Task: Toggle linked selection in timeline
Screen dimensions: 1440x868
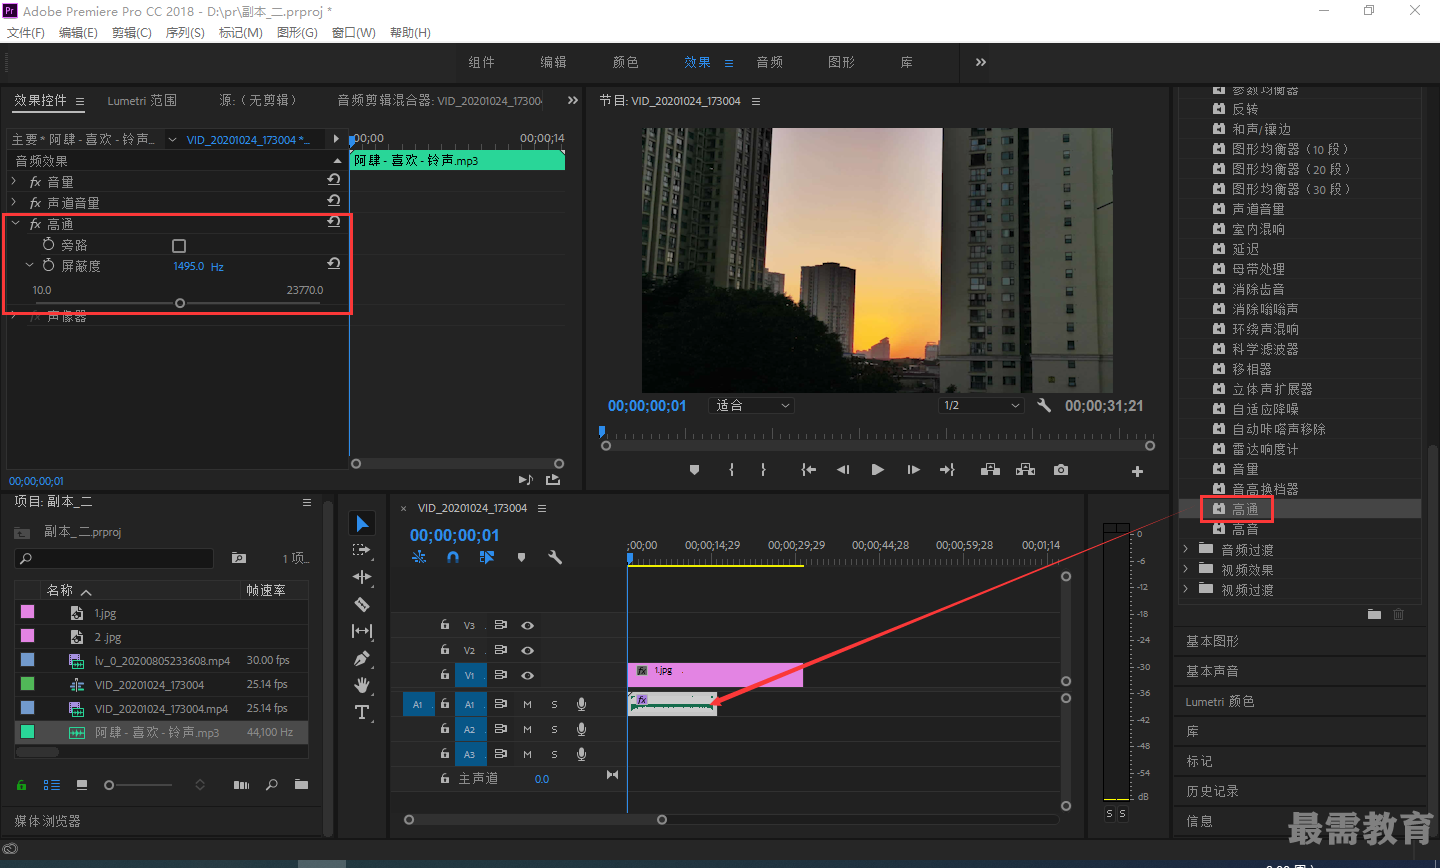Action: (x=487, y=557)
